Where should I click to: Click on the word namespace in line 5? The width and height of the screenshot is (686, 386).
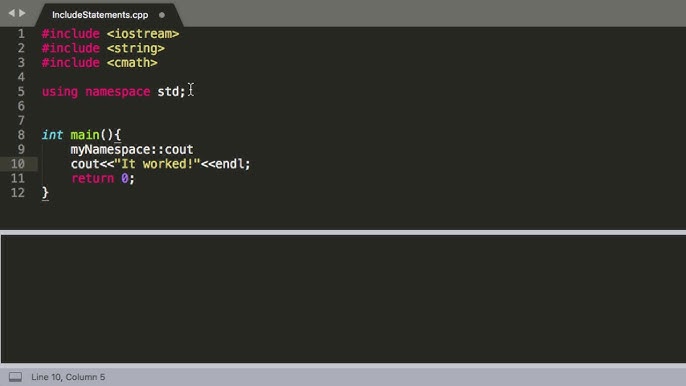coord(118,91)
